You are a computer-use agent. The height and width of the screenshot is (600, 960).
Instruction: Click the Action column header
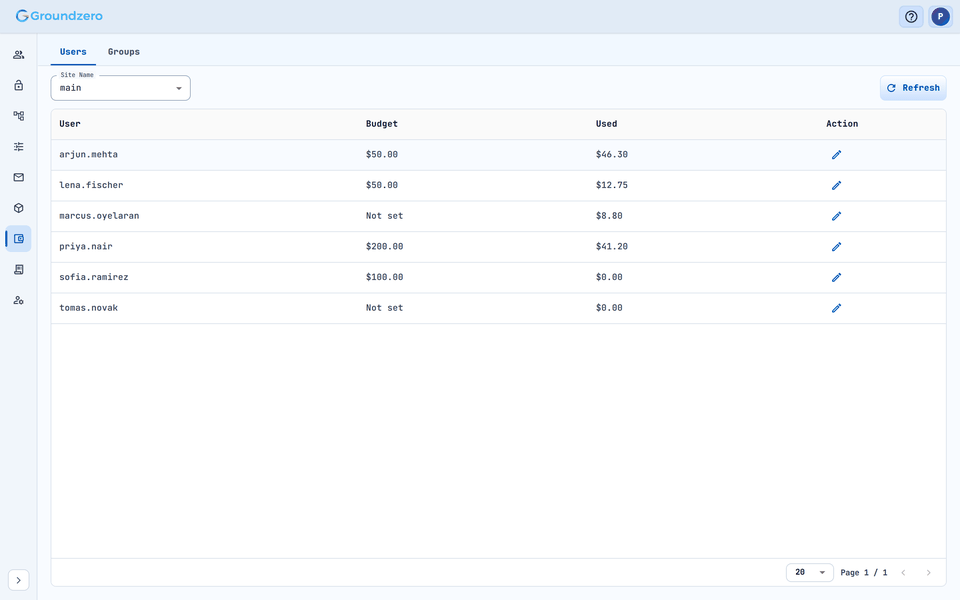click(x=842, y=124)
